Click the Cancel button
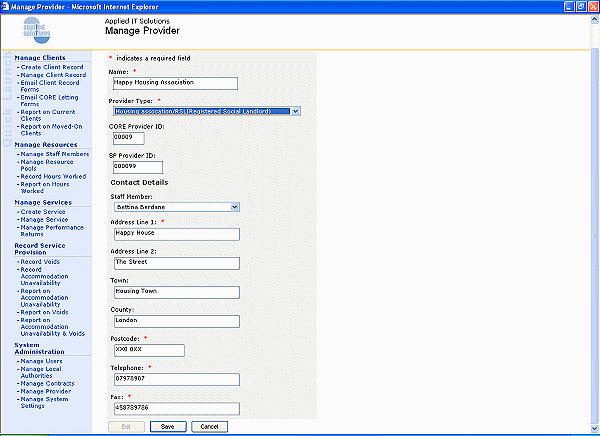The image size is (600, 436). 209,426
